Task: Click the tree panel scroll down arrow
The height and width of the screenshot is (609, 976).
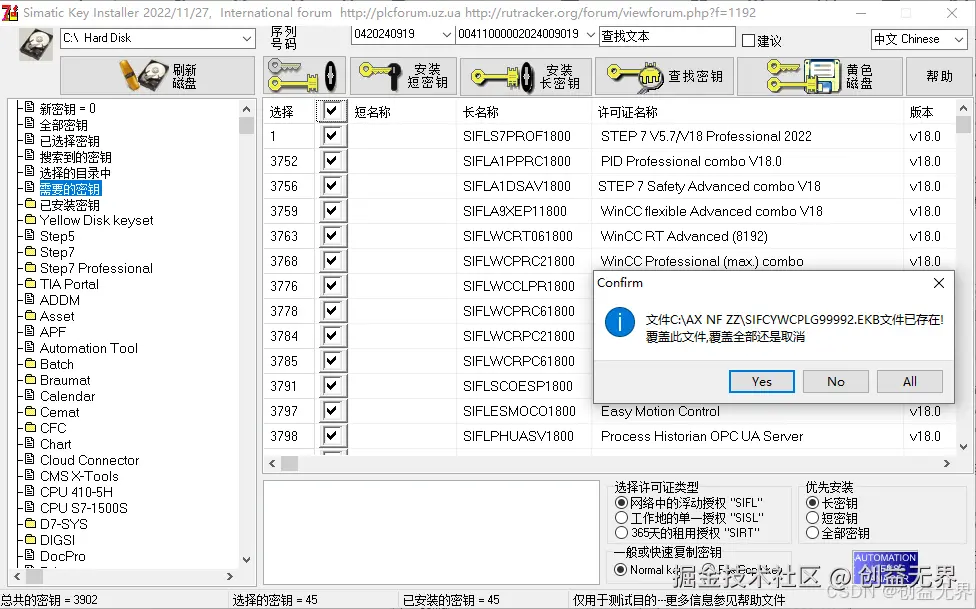Action: [246, 560]
